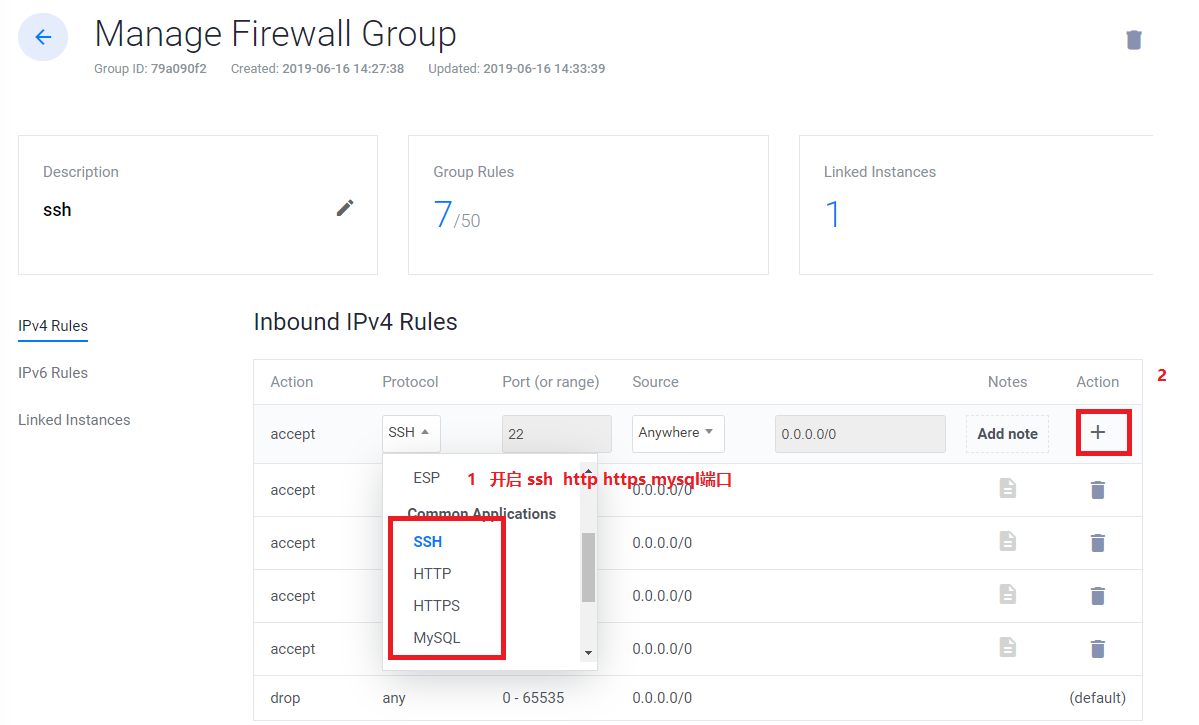The image size is (1199, 725).
Task: Click the (default) label in the drop row
Action: coord(1097,697)
